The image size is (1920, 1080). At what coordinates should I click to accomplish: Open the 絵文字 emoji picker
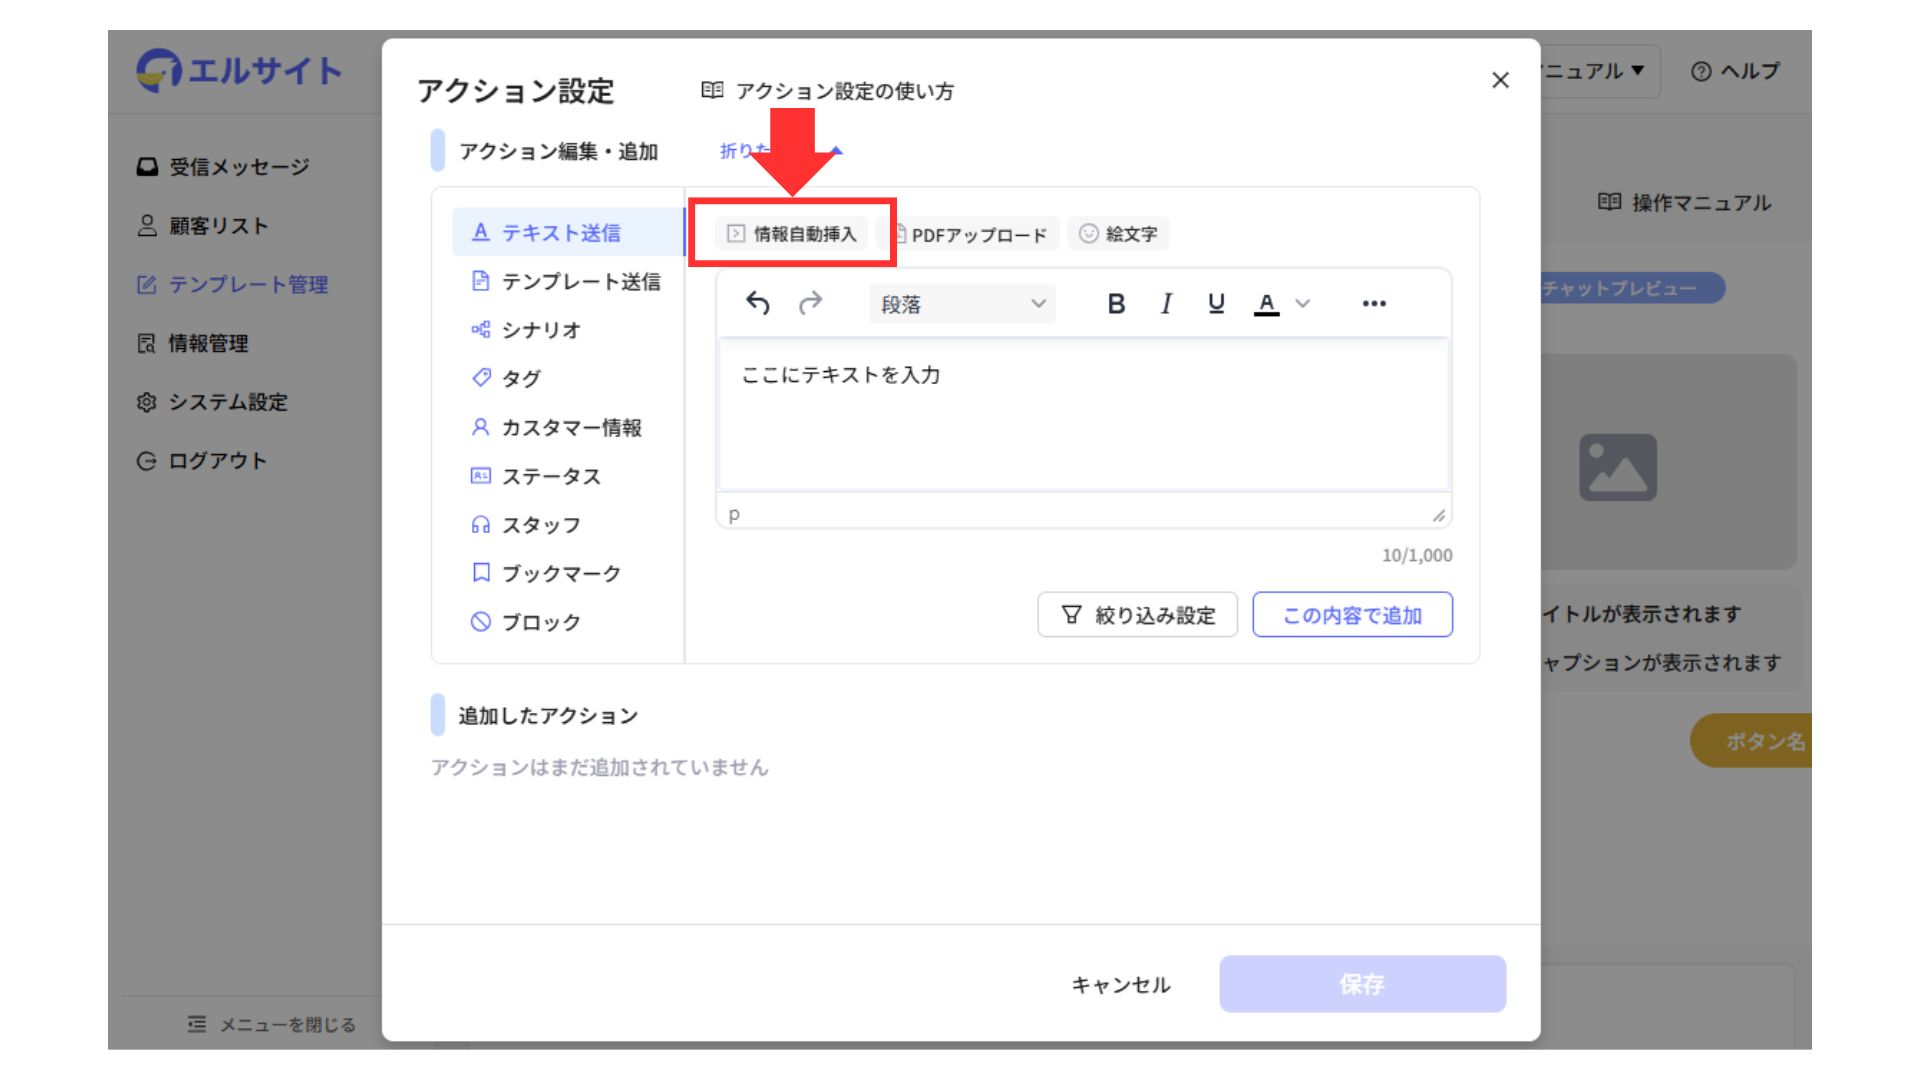tap(1118, 234)
